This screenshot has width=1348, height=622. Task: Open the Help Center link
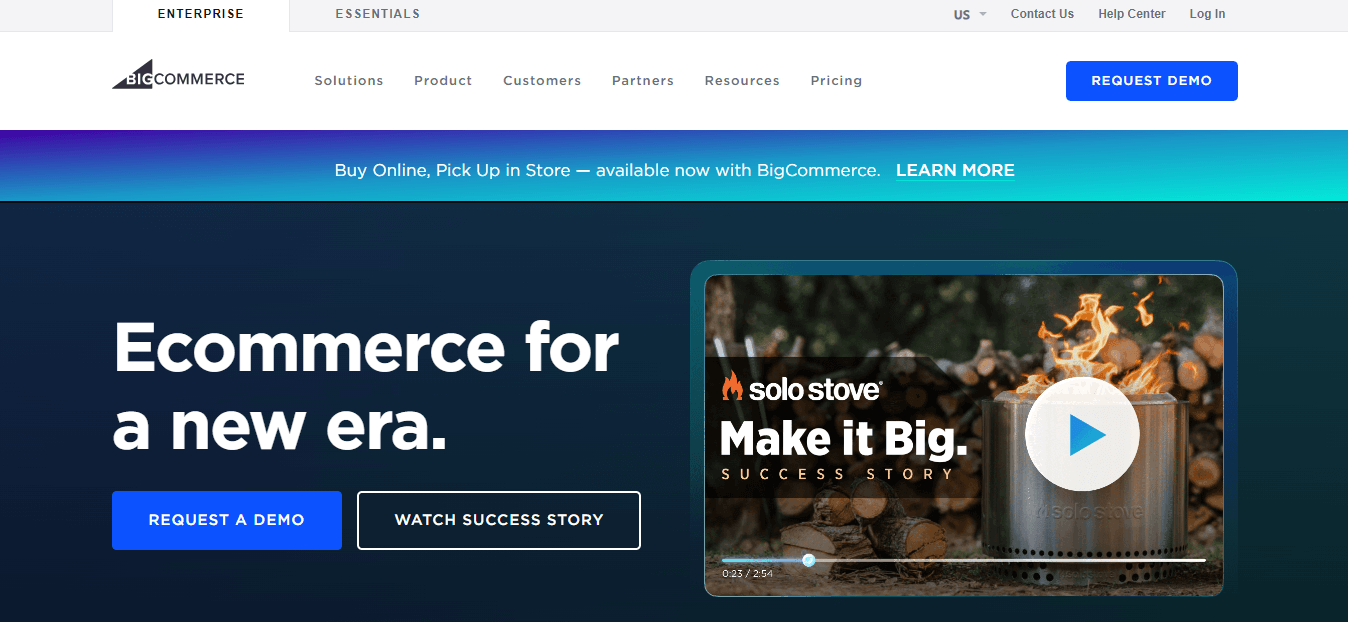tap(1132, 14)
